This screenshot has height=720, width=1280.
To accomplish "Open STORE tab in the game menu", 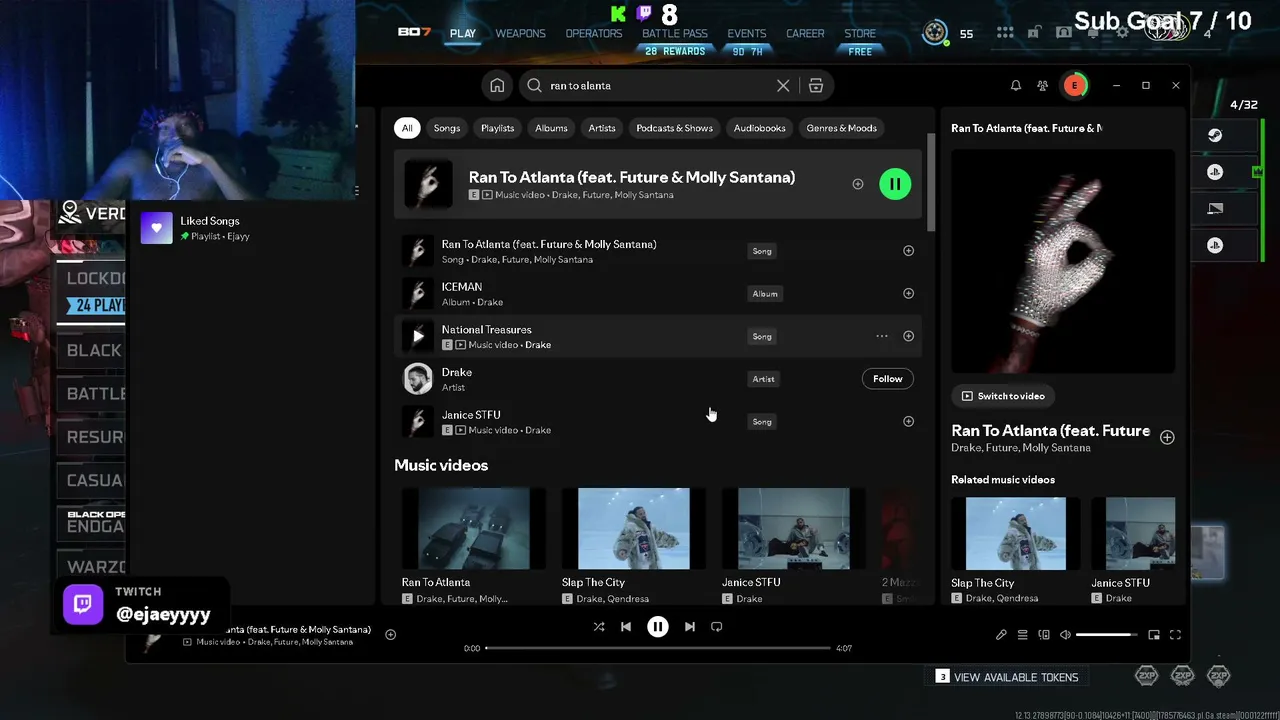I will click(x=860, y=34).
